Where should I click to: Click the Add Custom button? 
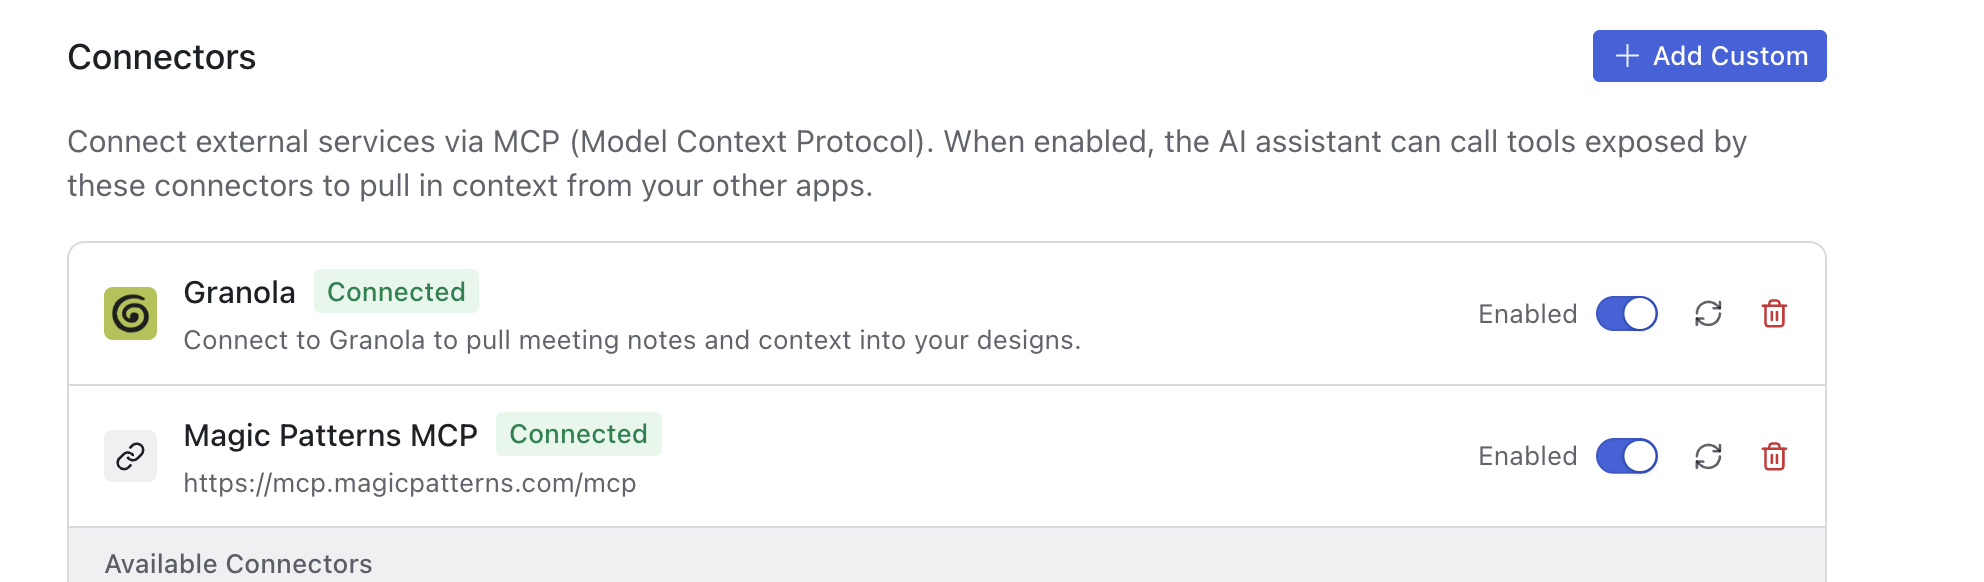pos(1709,56)
